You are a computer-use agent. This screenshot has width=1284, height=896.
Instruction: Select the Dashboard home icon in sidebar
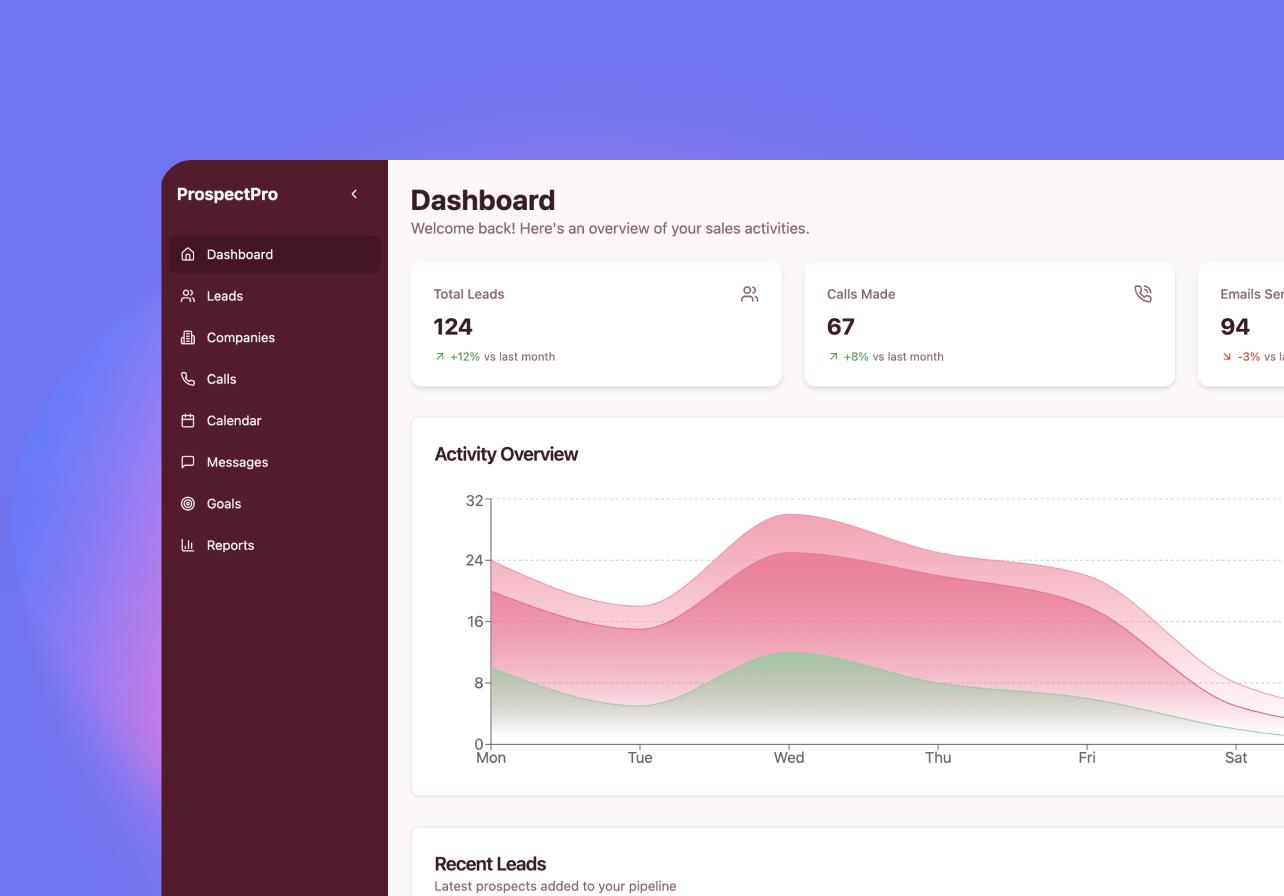[187, 254]
